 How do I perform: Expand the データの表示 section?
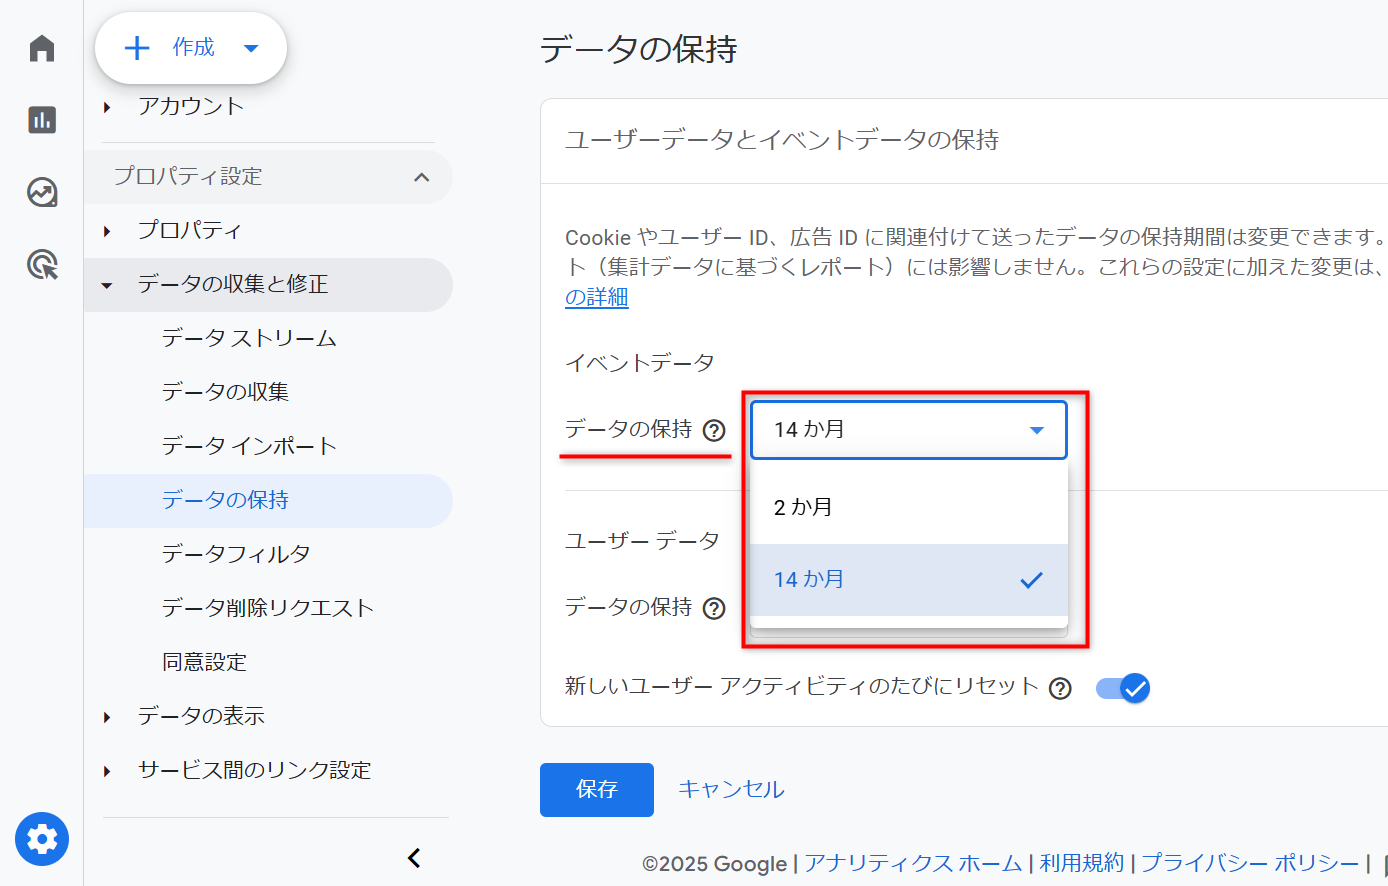[x=107, y=717]
